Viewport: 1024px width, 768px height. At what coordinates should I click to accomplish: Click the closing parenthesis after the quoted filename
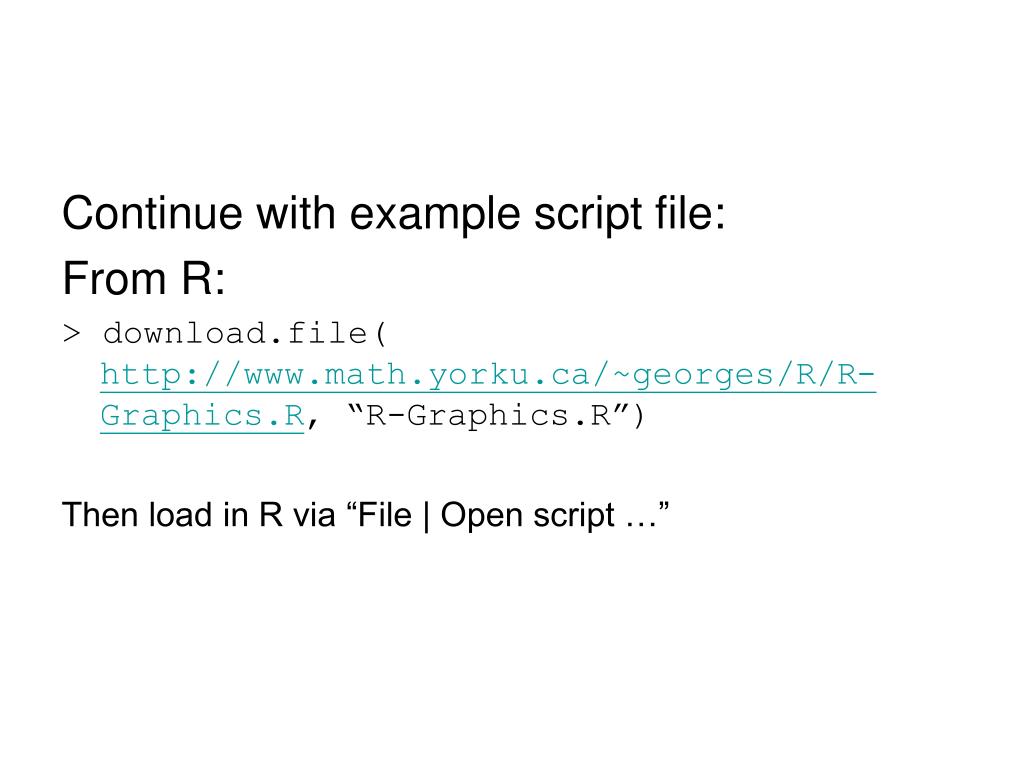click(638, 416)
